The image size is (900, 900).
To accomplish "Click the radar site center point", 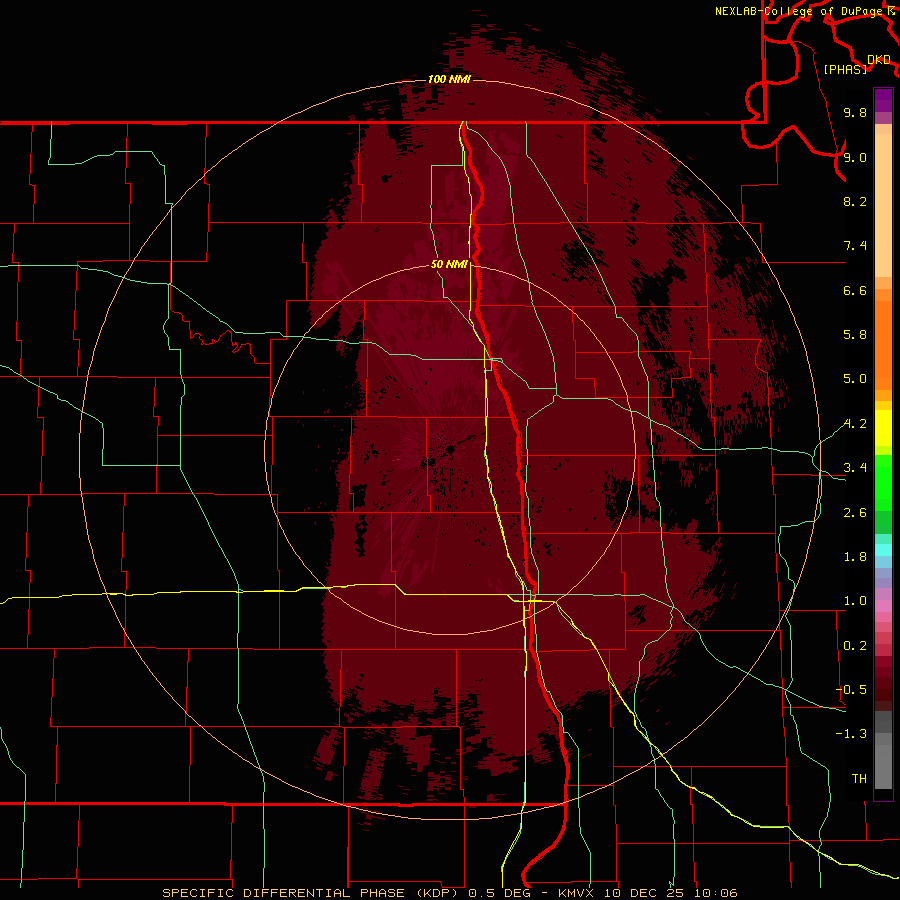I will (x=451, y=449).
